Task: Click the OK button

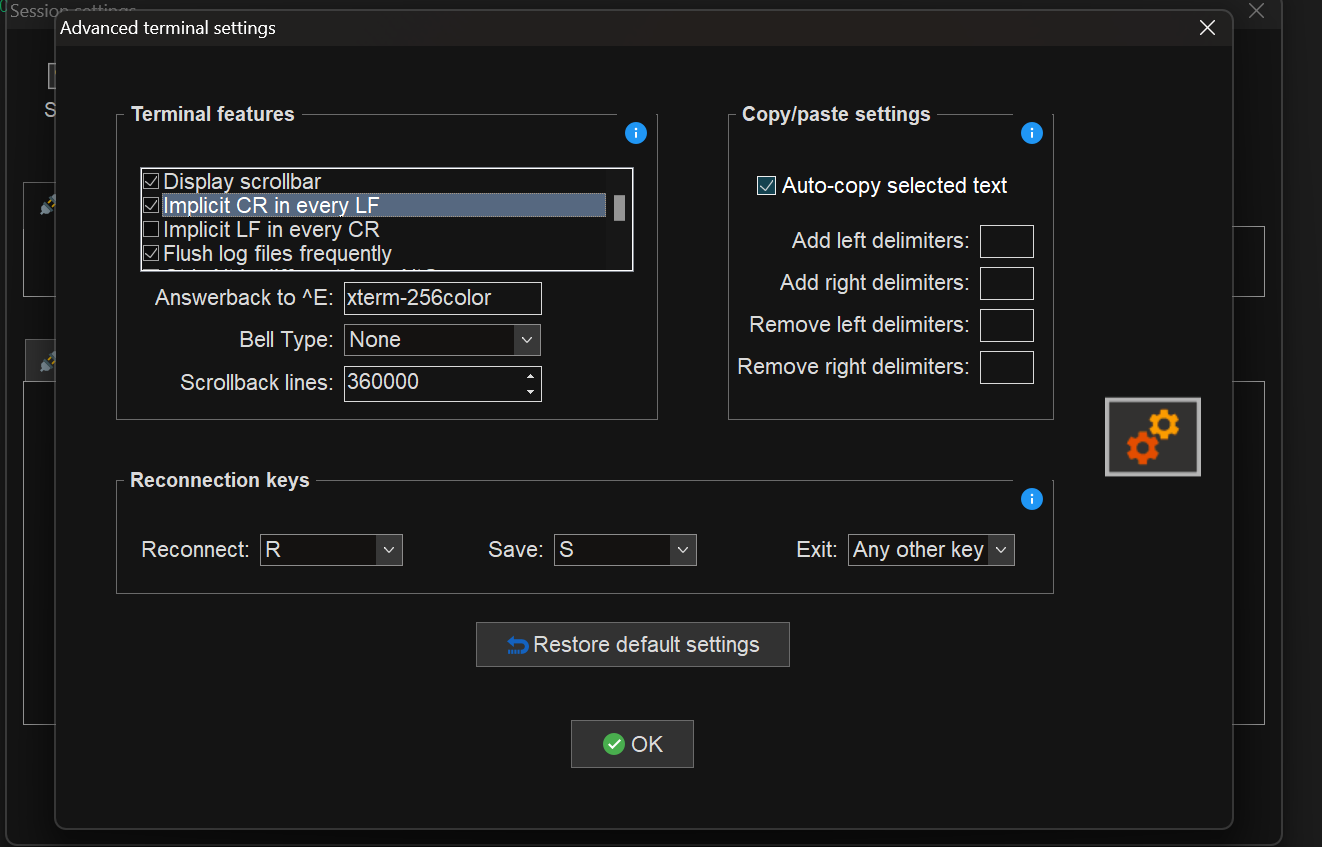Action: coord(632,744)
